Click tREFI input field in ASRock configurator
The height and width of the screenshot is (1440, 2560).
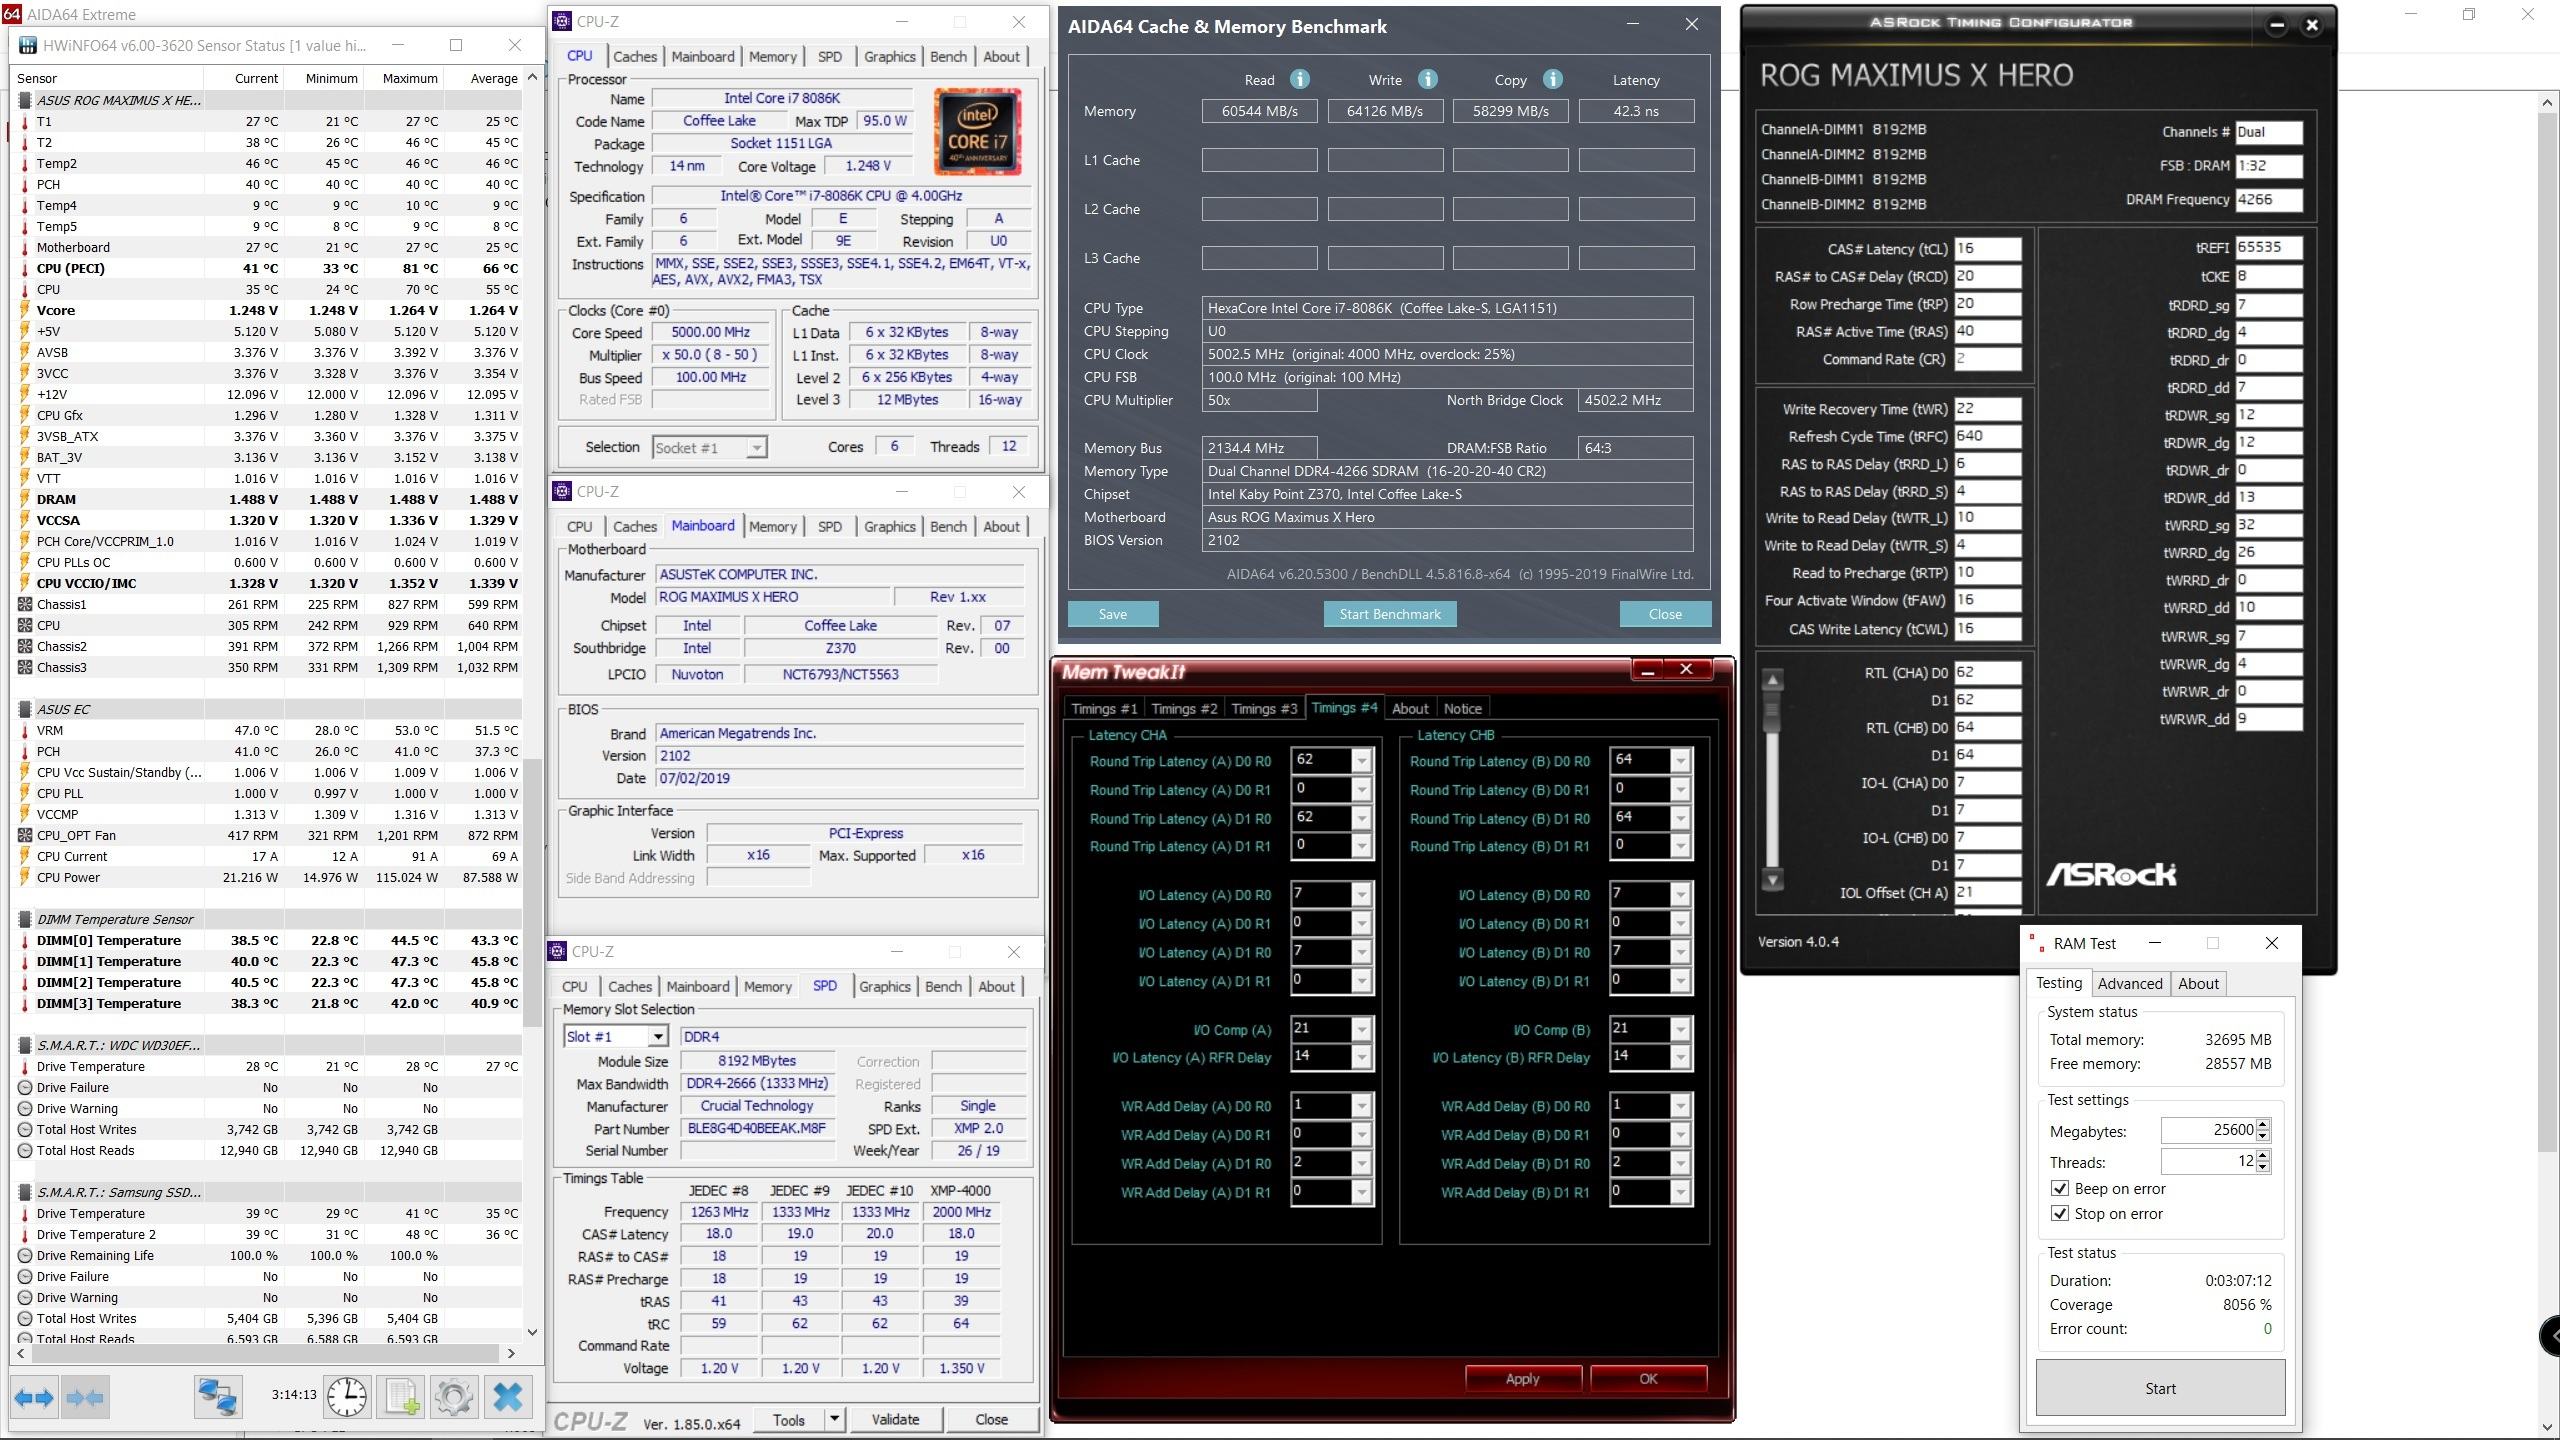point(2269,247)
